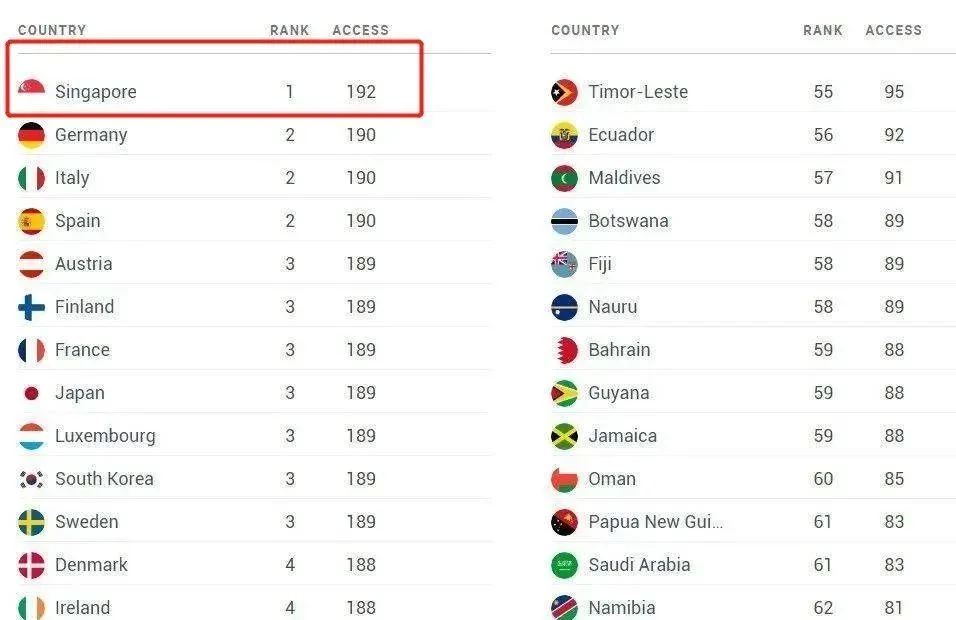Click the Papua New Guinea flag icon

coord(564,522)
